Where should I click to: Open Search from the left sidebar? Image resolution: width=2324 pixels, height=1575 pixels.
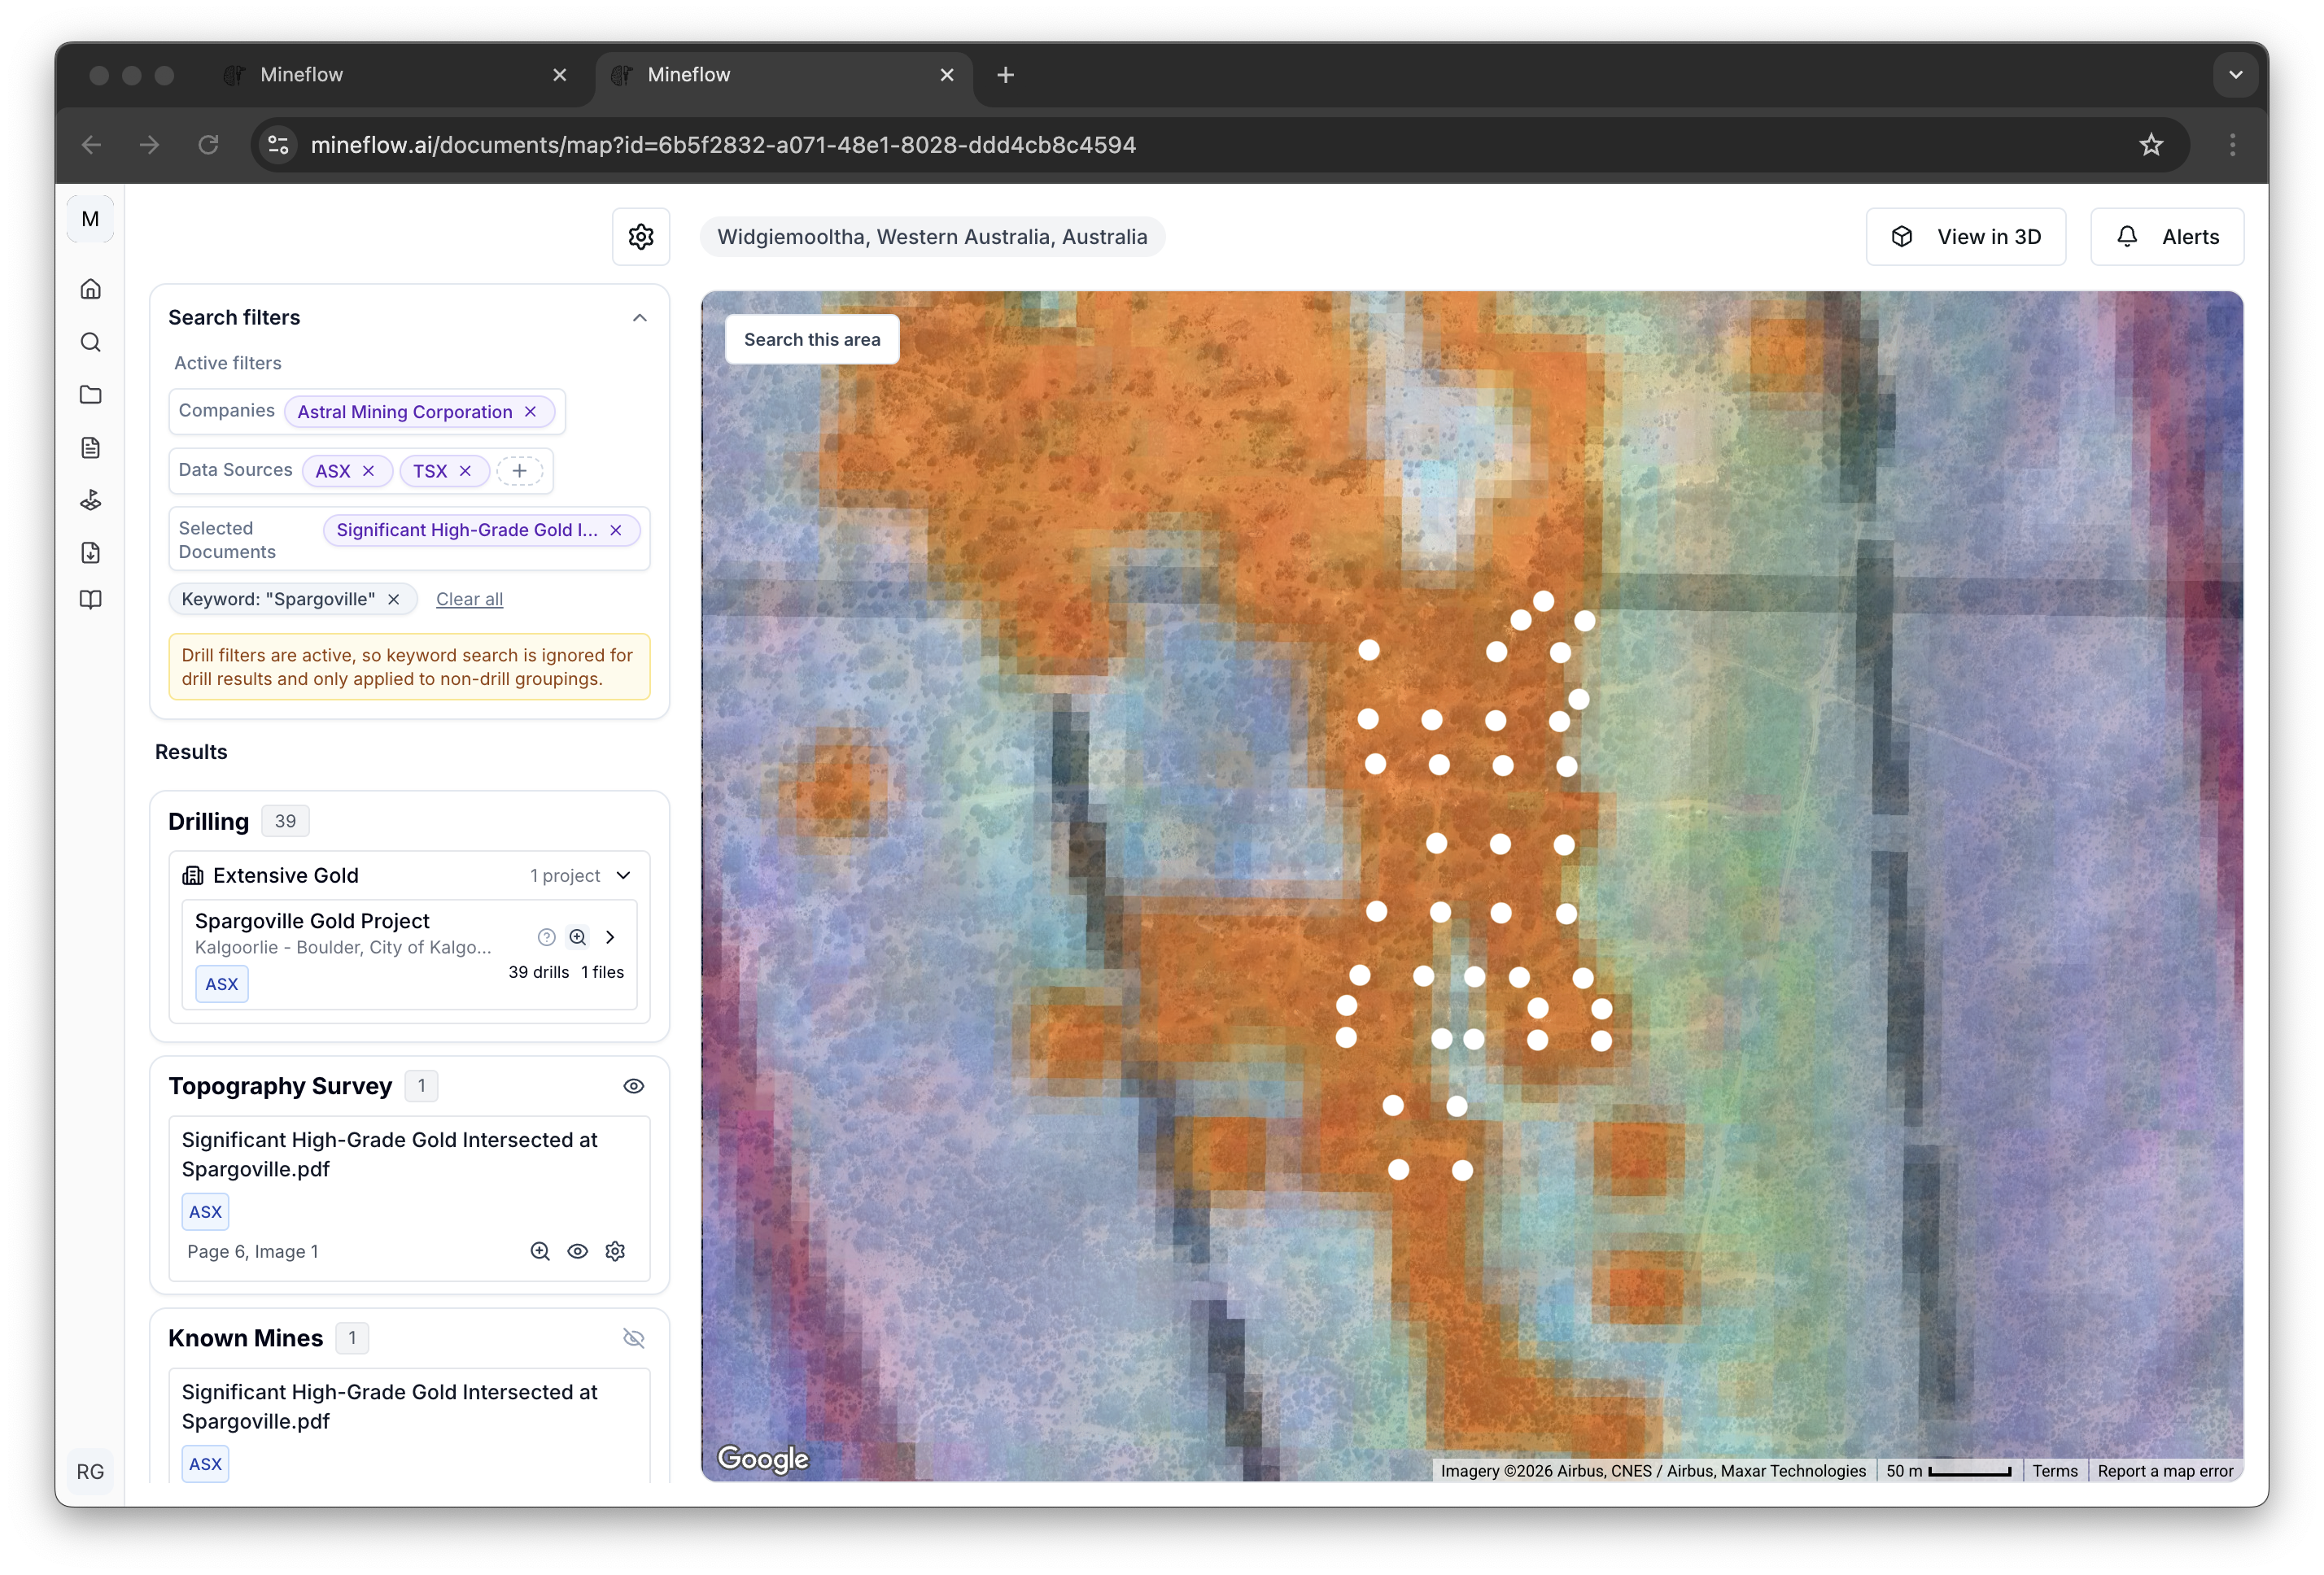pos(90,342)
